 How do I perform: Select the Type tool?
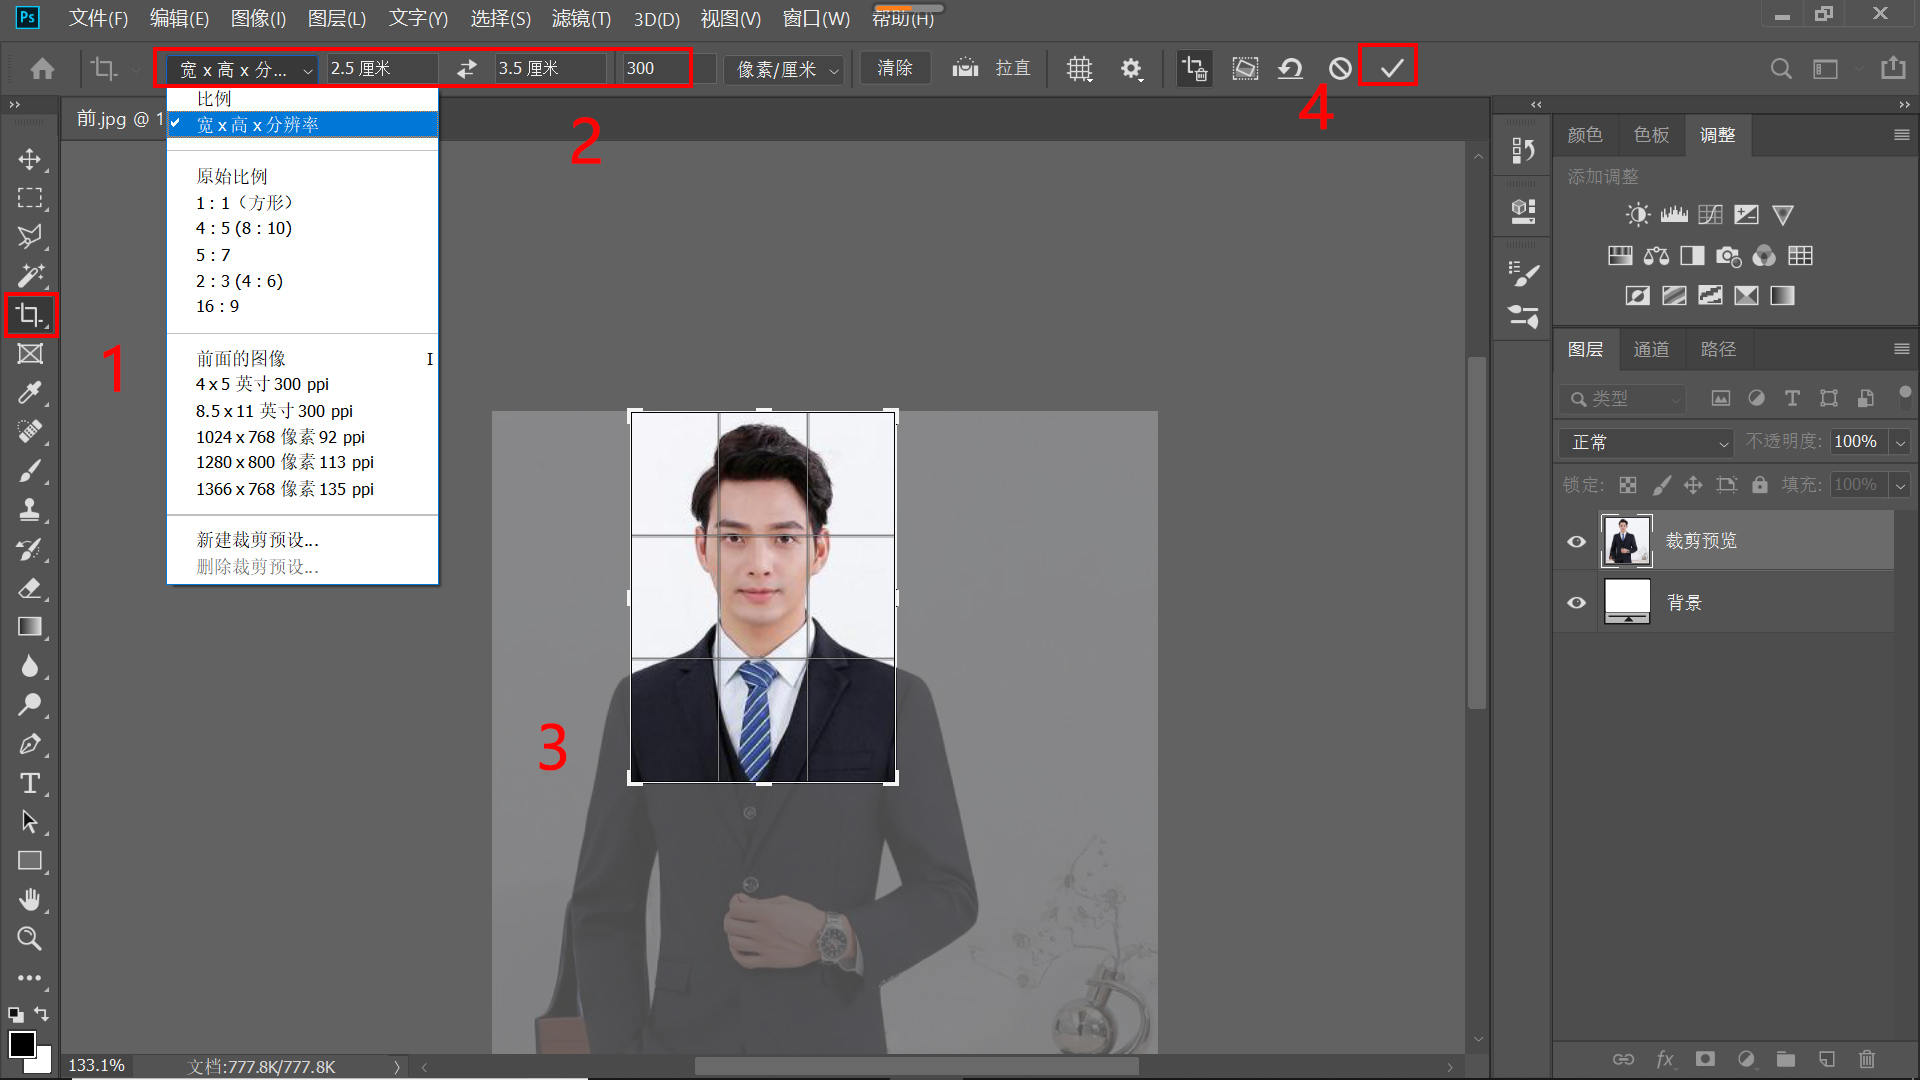pyautogui.click(x=30, y=784)
